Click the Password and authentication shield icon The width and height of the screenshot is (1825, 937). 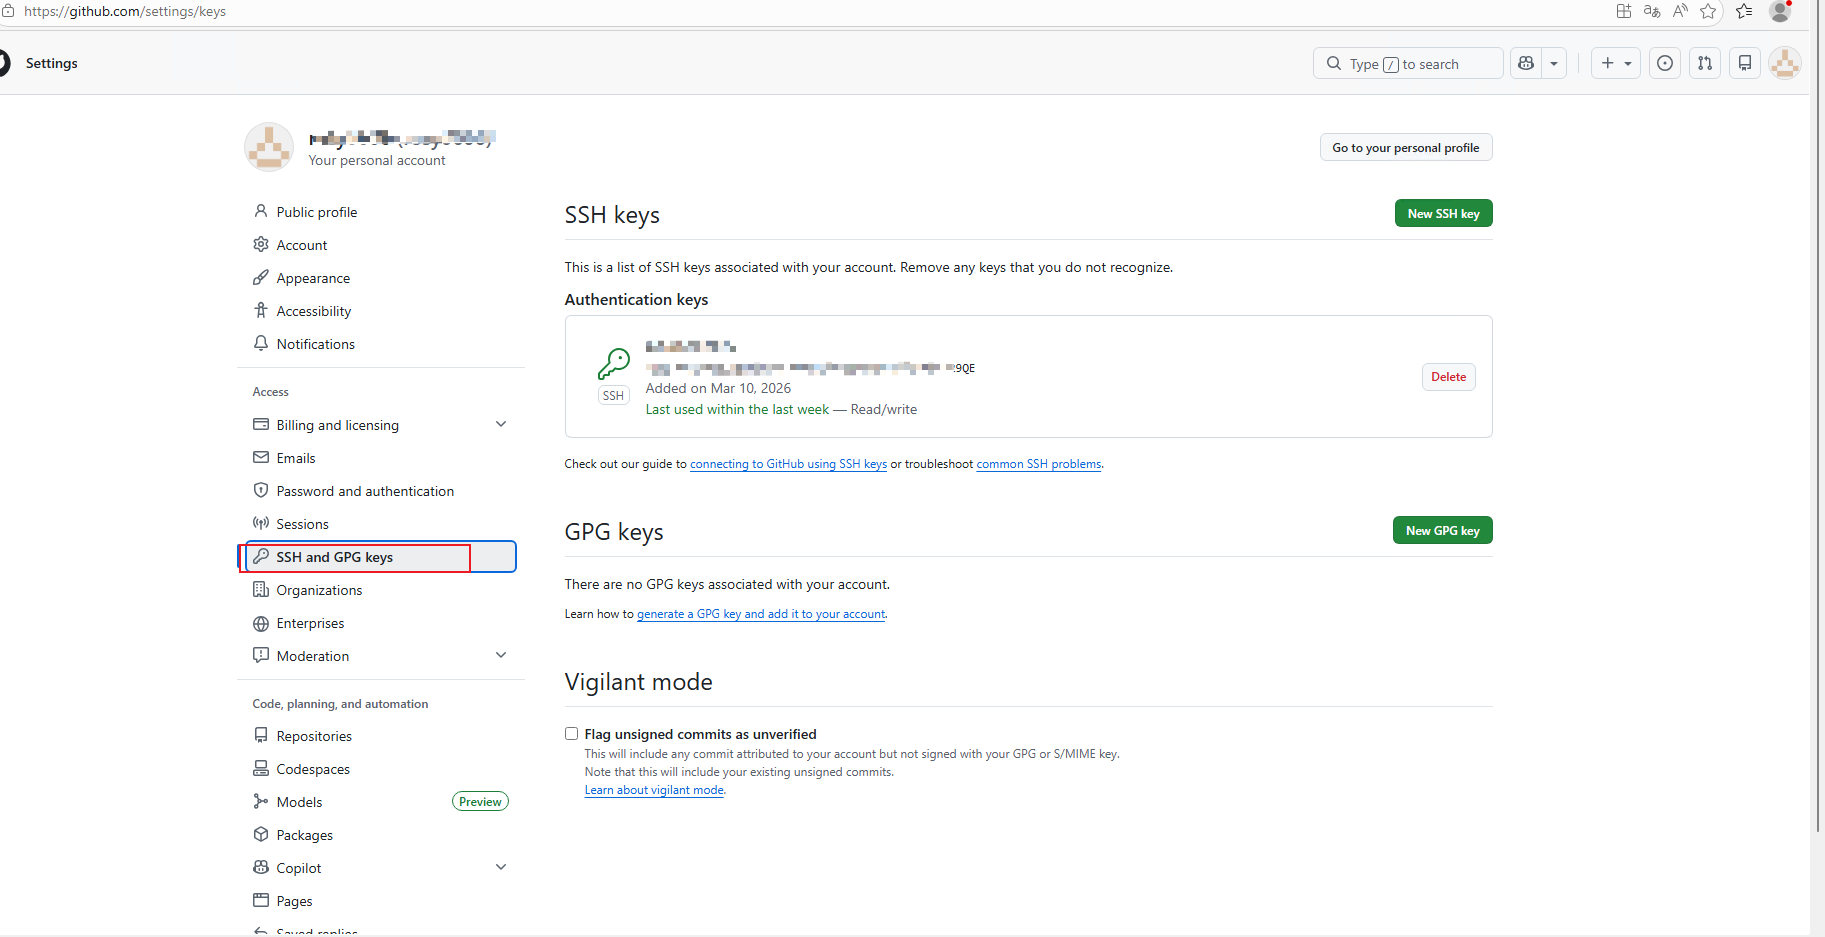click(x=261, y=490)
